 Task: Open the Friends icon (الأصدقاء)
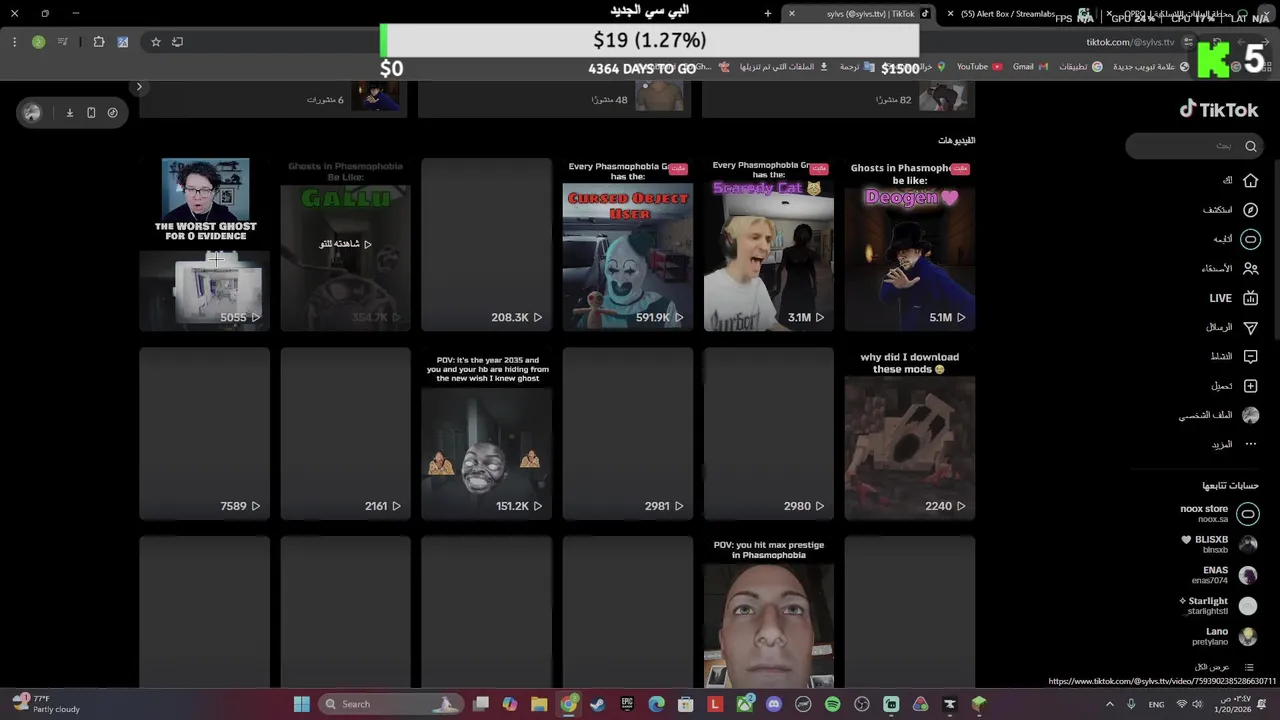(1250, 268)
